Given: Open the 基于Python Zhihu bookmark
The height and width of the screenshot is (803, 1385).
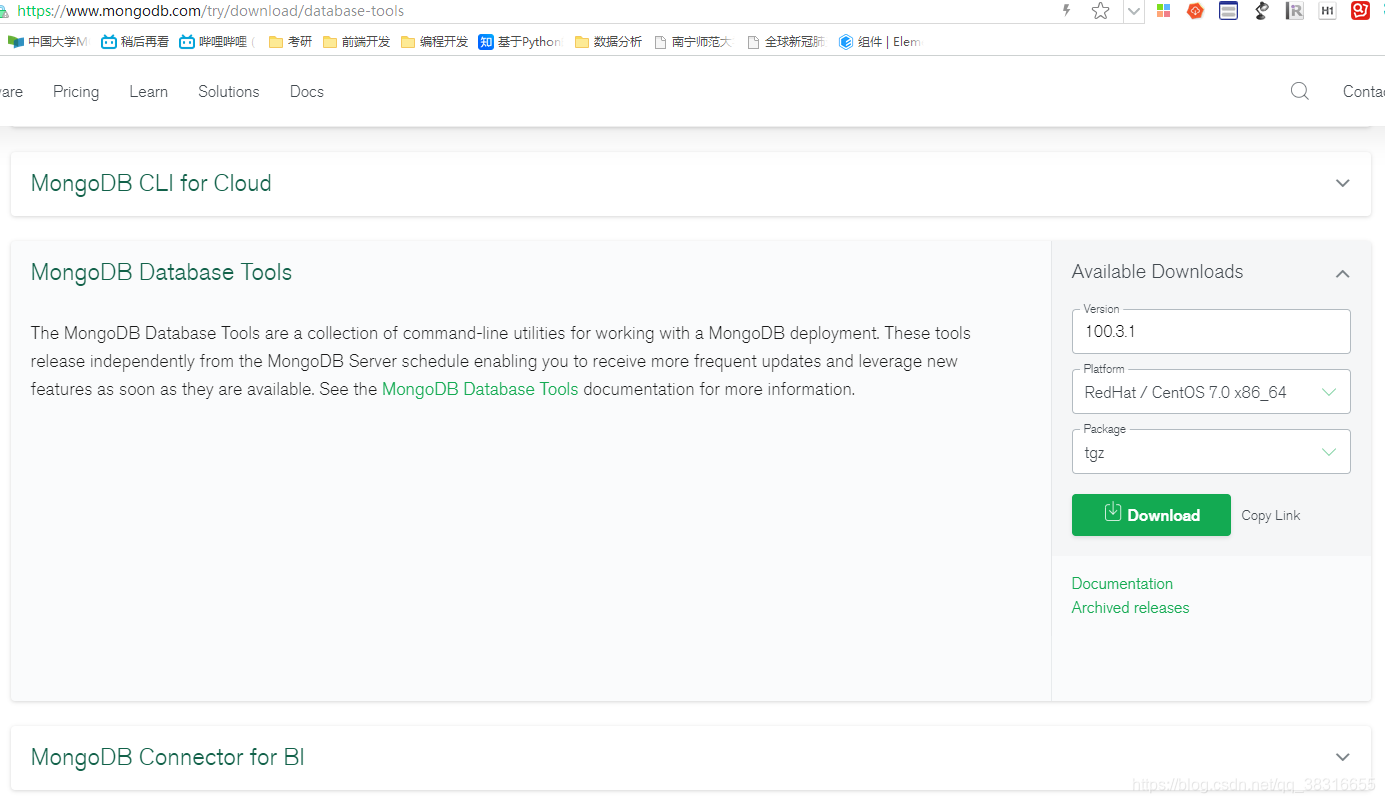Looking at the screenshot, I should 520,42.
